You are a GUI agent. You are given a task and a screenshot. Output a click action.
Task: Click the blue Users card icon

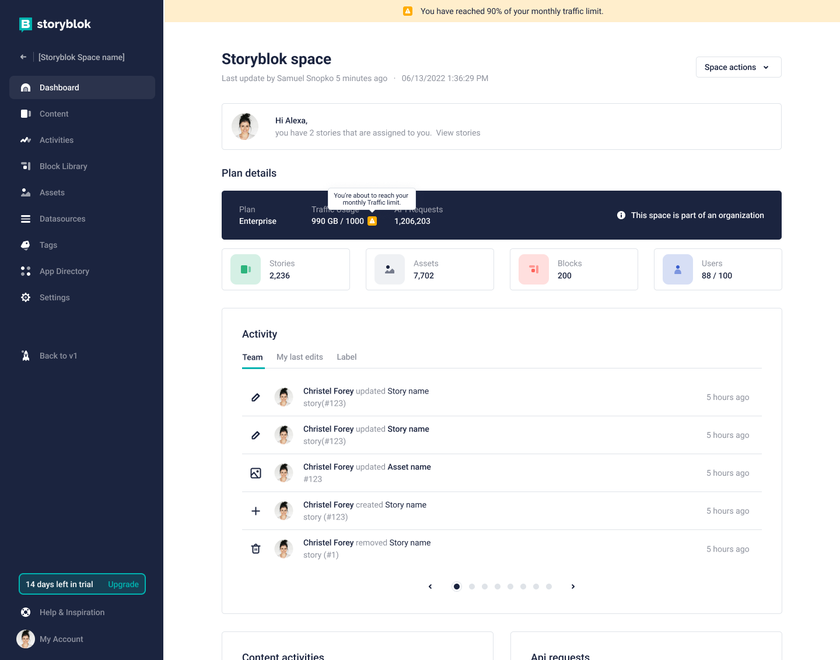pos(678,269)
